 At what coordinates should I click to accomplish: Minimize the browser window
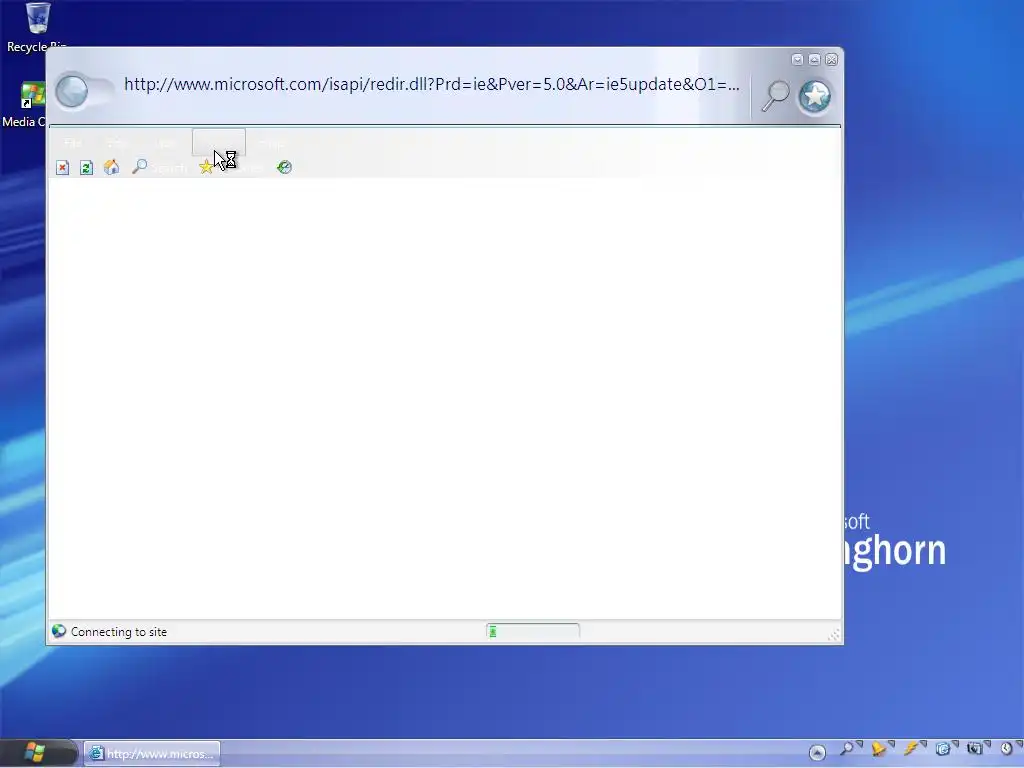point(797,59)
